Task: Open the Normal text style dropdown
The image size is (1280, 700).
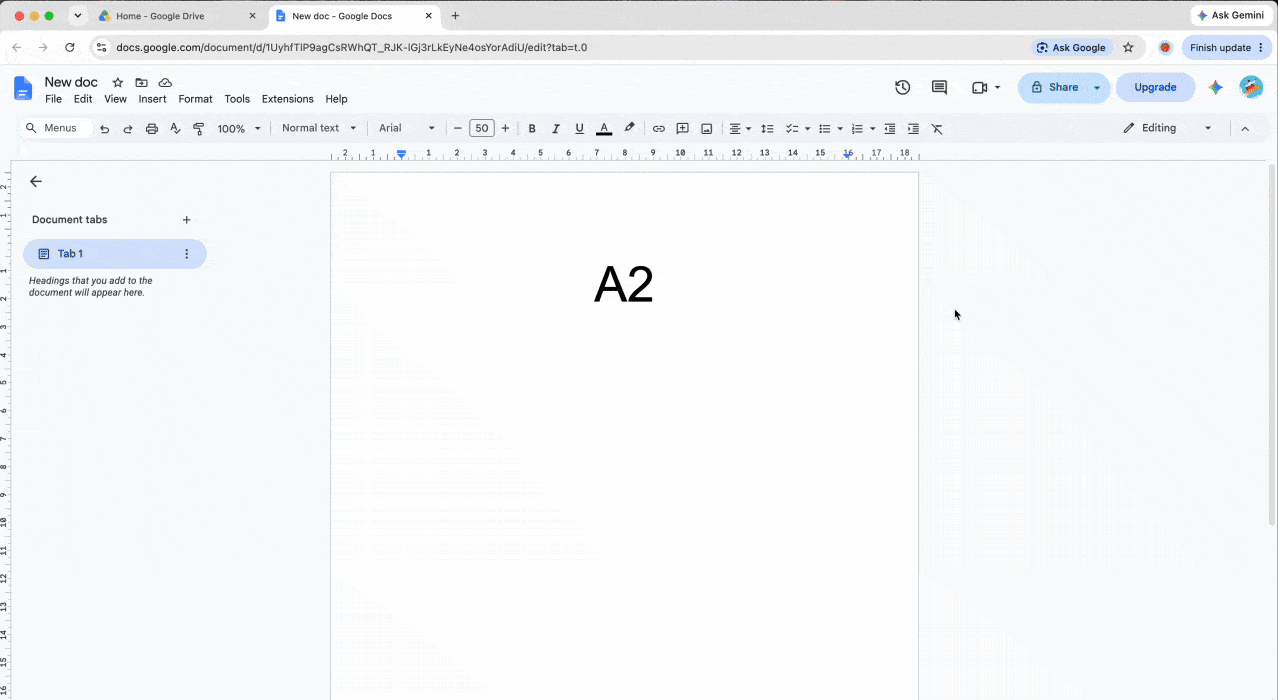Action: [x=319, y=128]
